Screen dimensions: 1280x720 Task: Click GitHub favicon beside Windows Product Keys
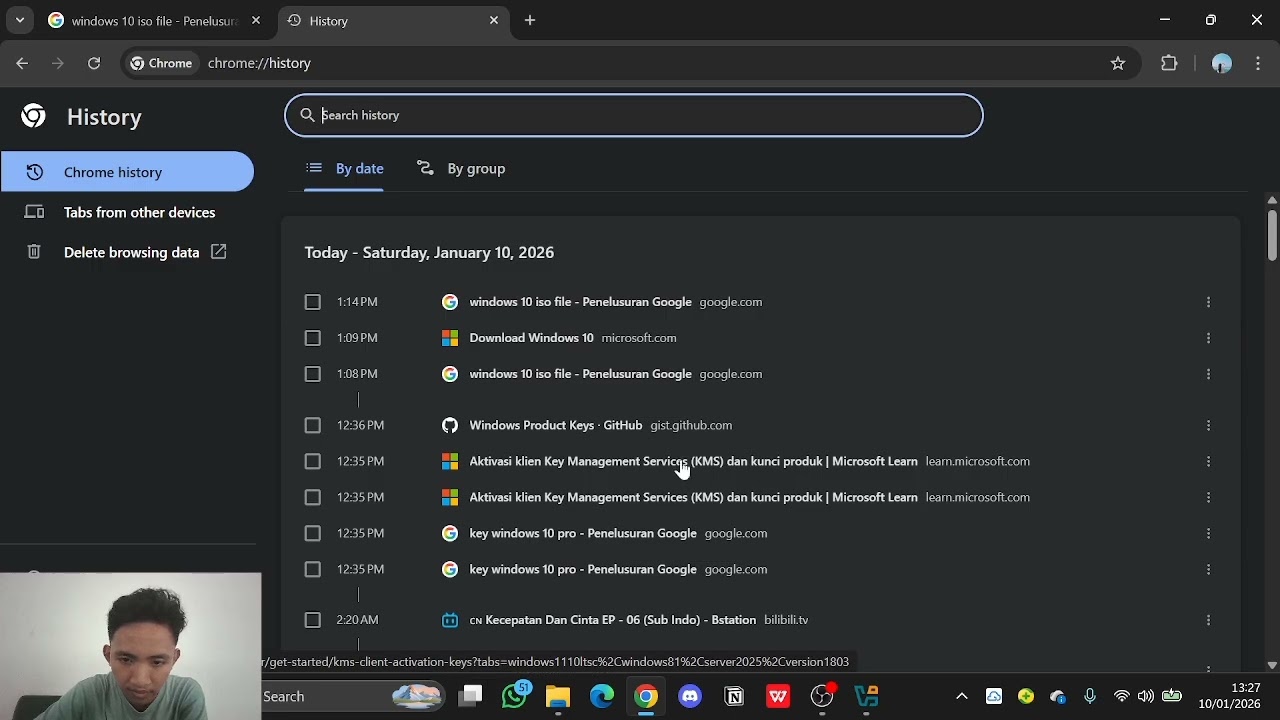coord(450,425)
